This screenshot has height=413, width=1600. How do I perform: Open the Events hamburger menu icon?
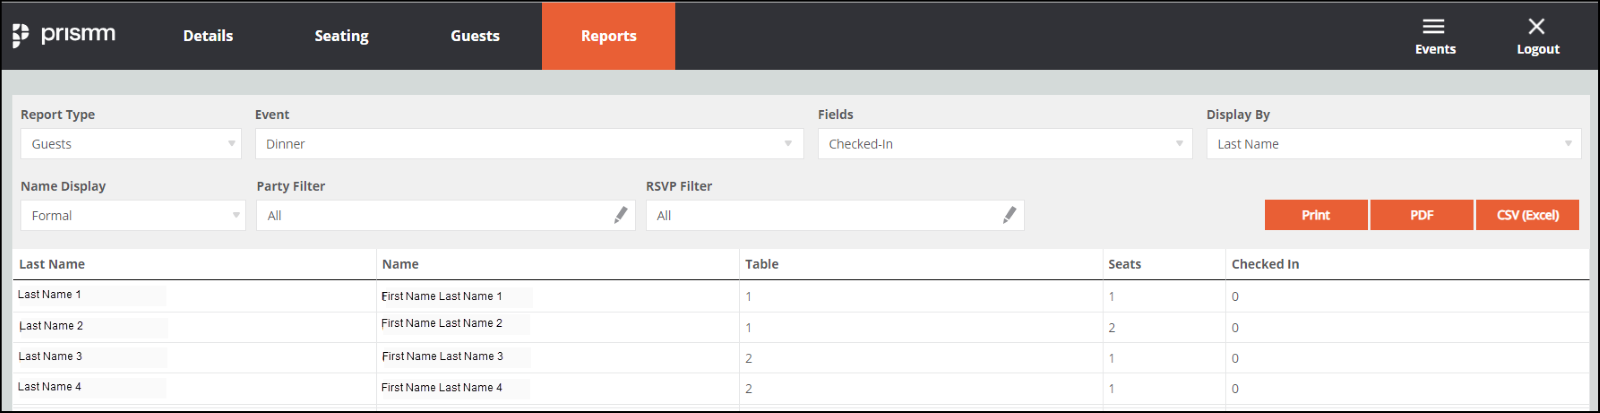(x=1434, y=26)
